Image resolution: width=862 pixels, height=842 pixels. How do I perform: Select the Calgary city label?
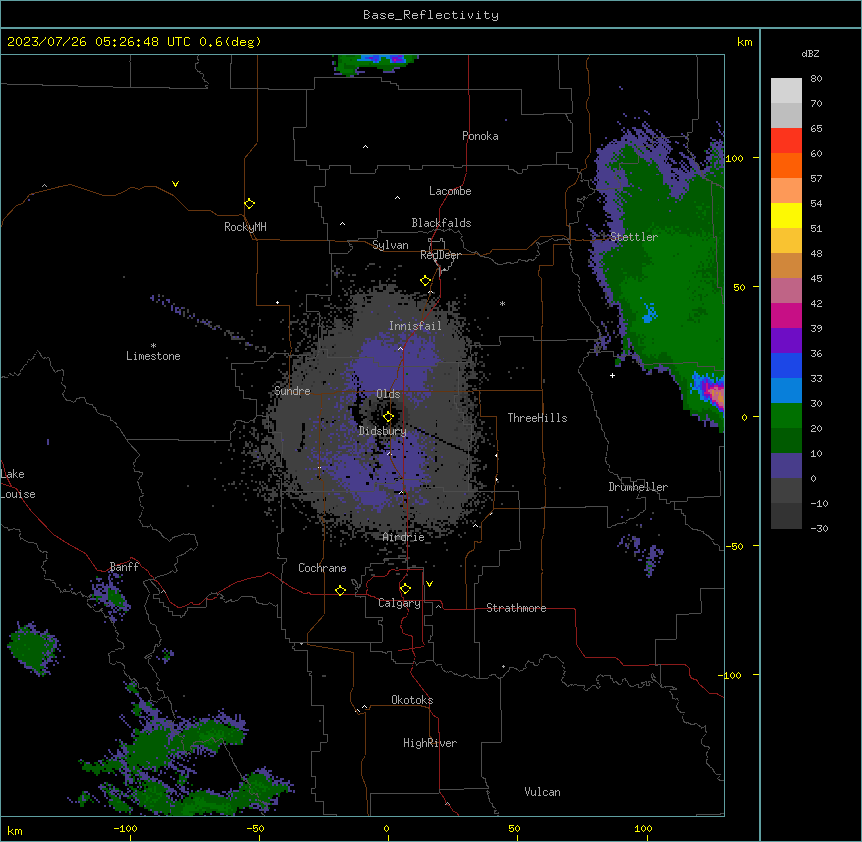399,603
